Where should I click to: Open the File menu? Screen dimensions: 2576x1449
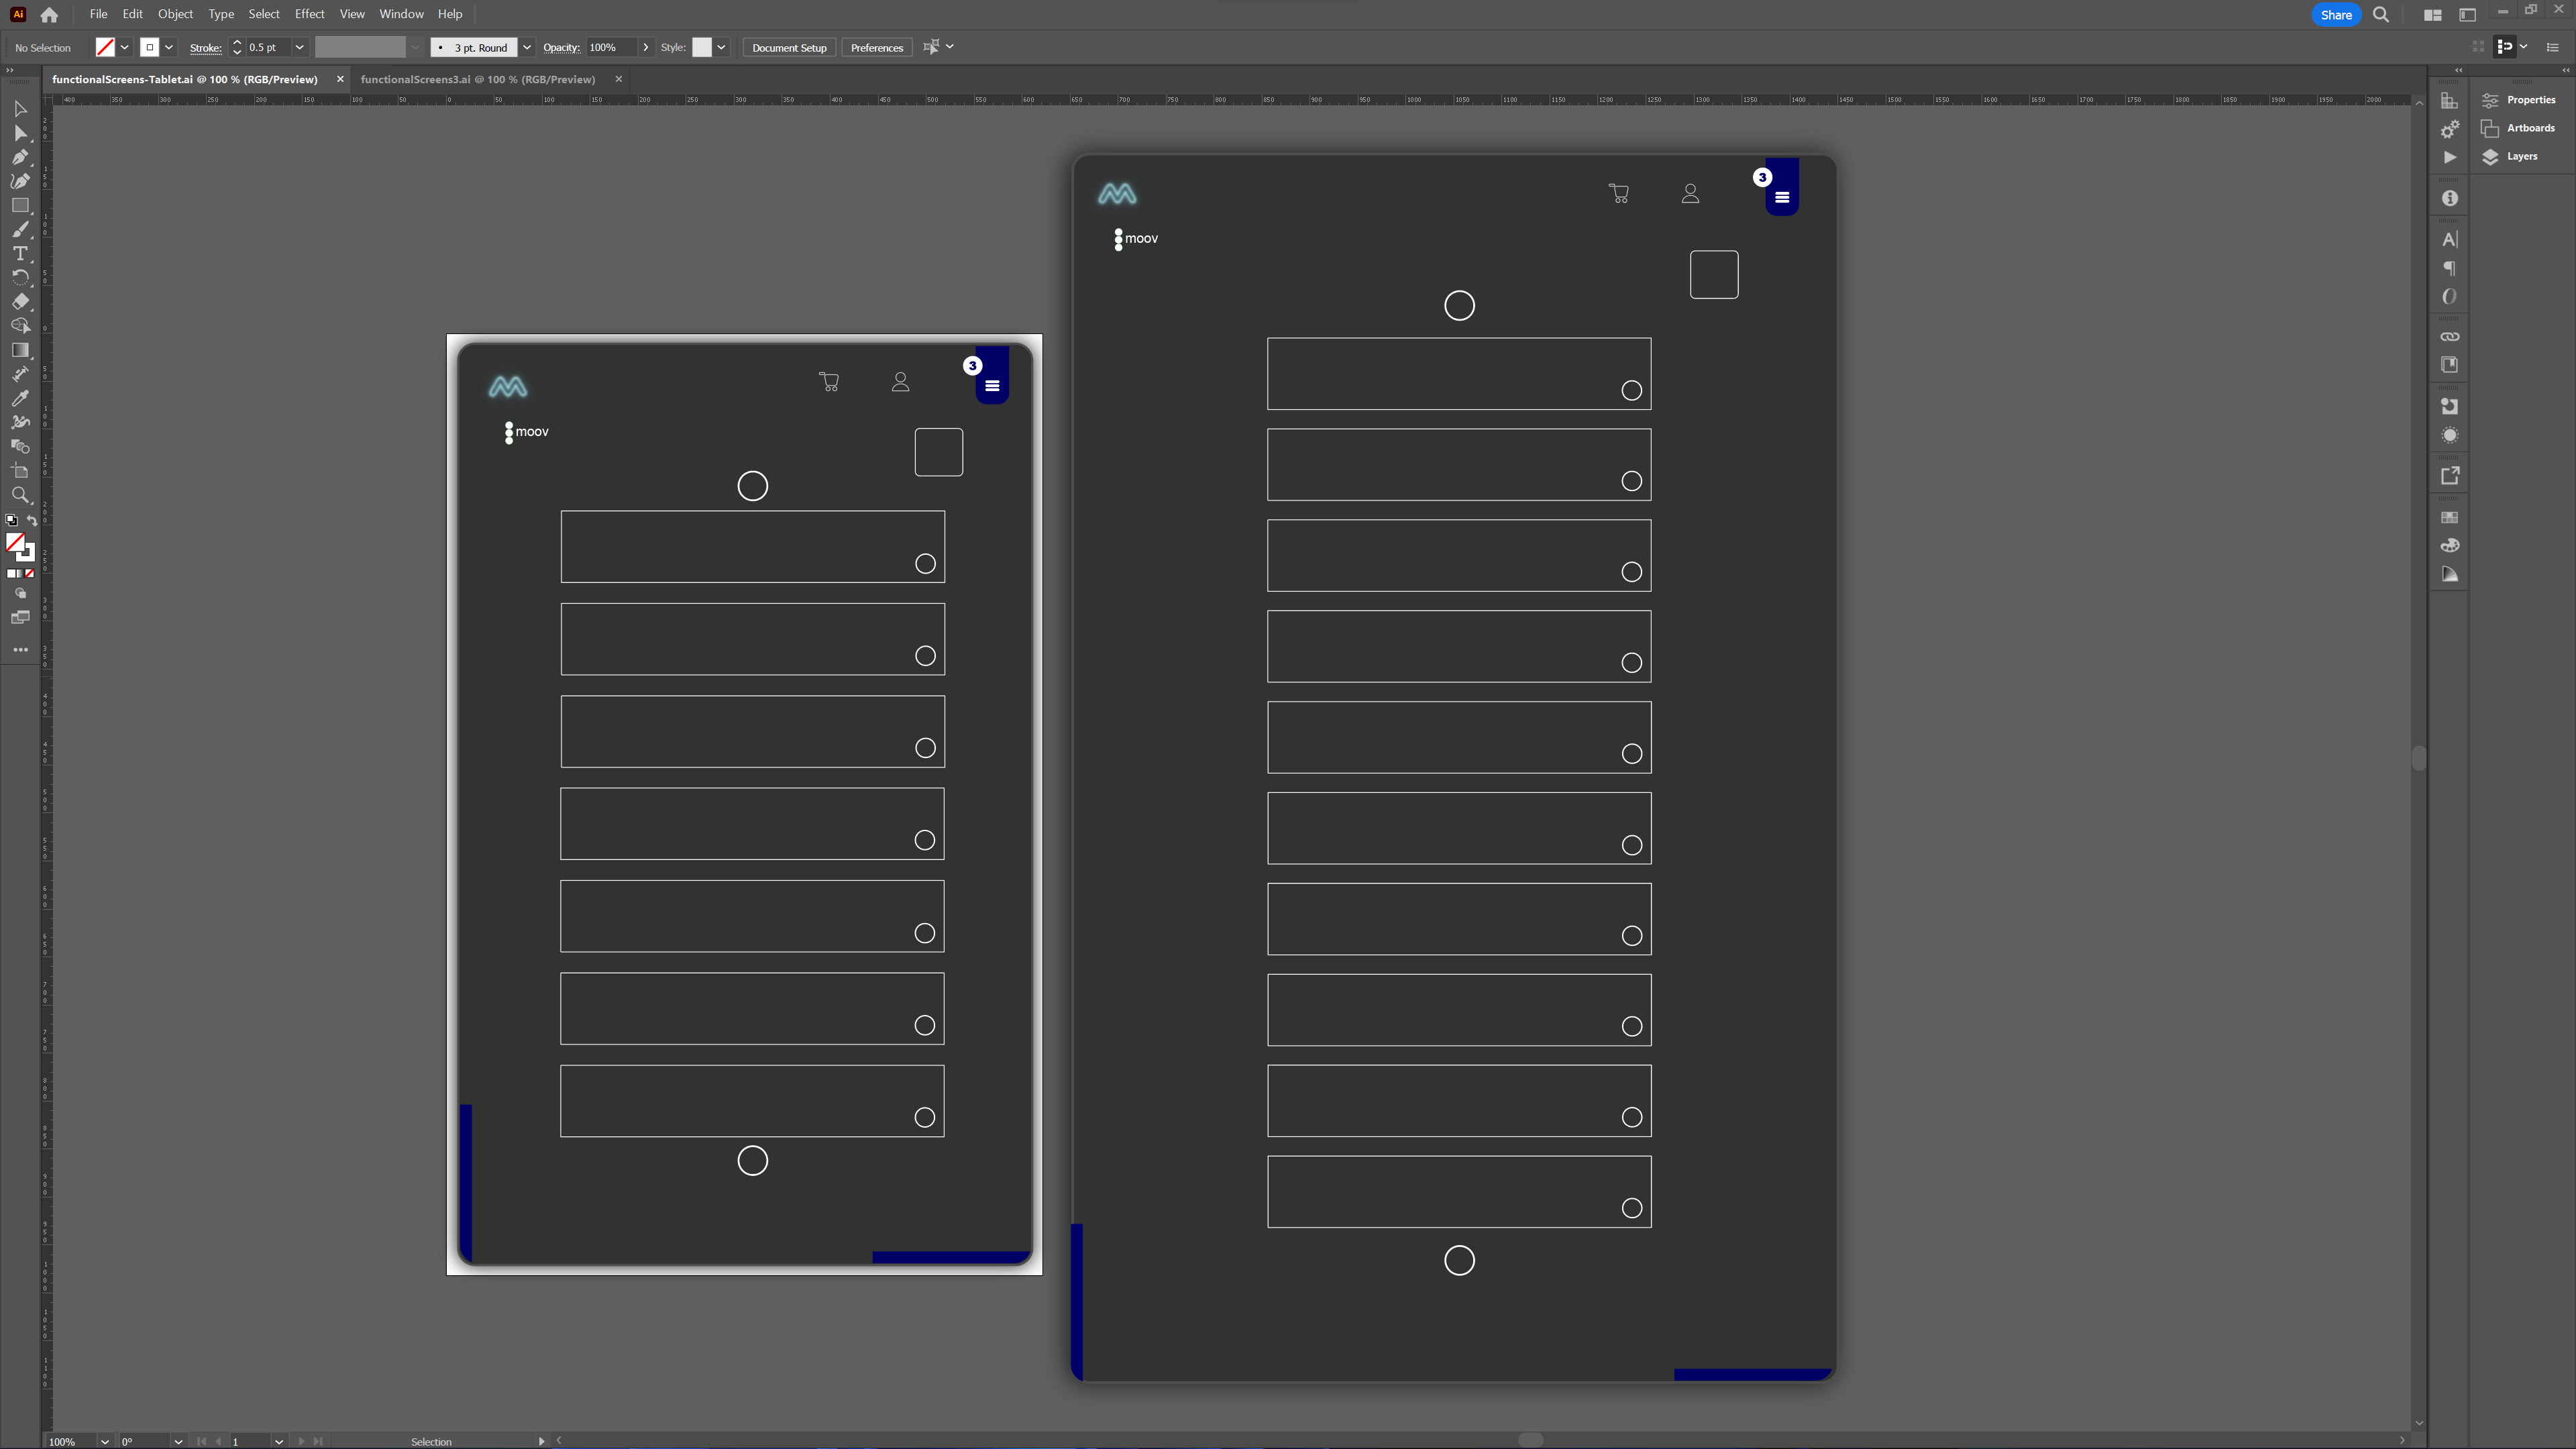click(98, 14)
